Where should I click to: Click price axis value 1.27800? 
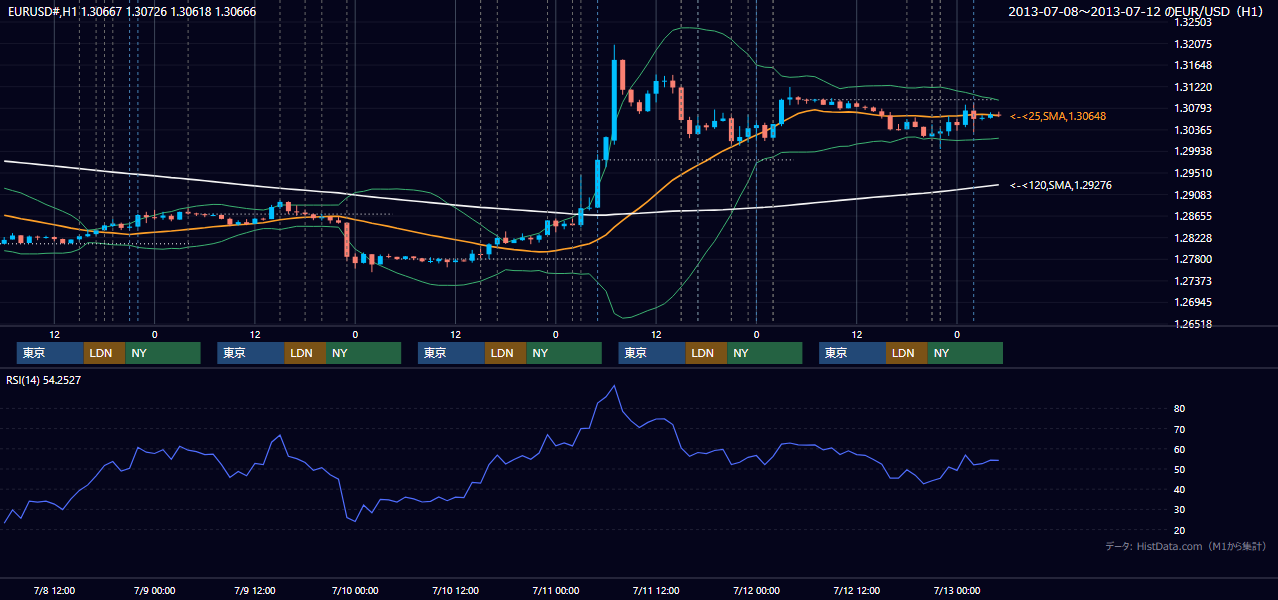pyautogui.click(x=1194, y=259)
